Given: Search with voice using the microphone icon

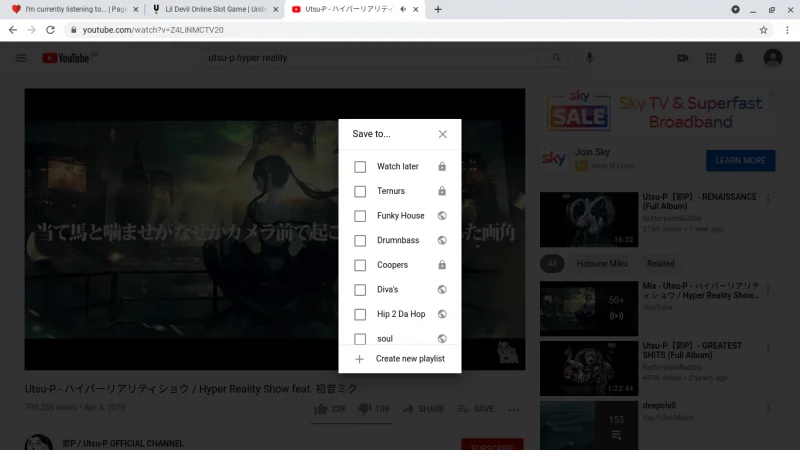Looking at the screenshot, I should [589, 58].
